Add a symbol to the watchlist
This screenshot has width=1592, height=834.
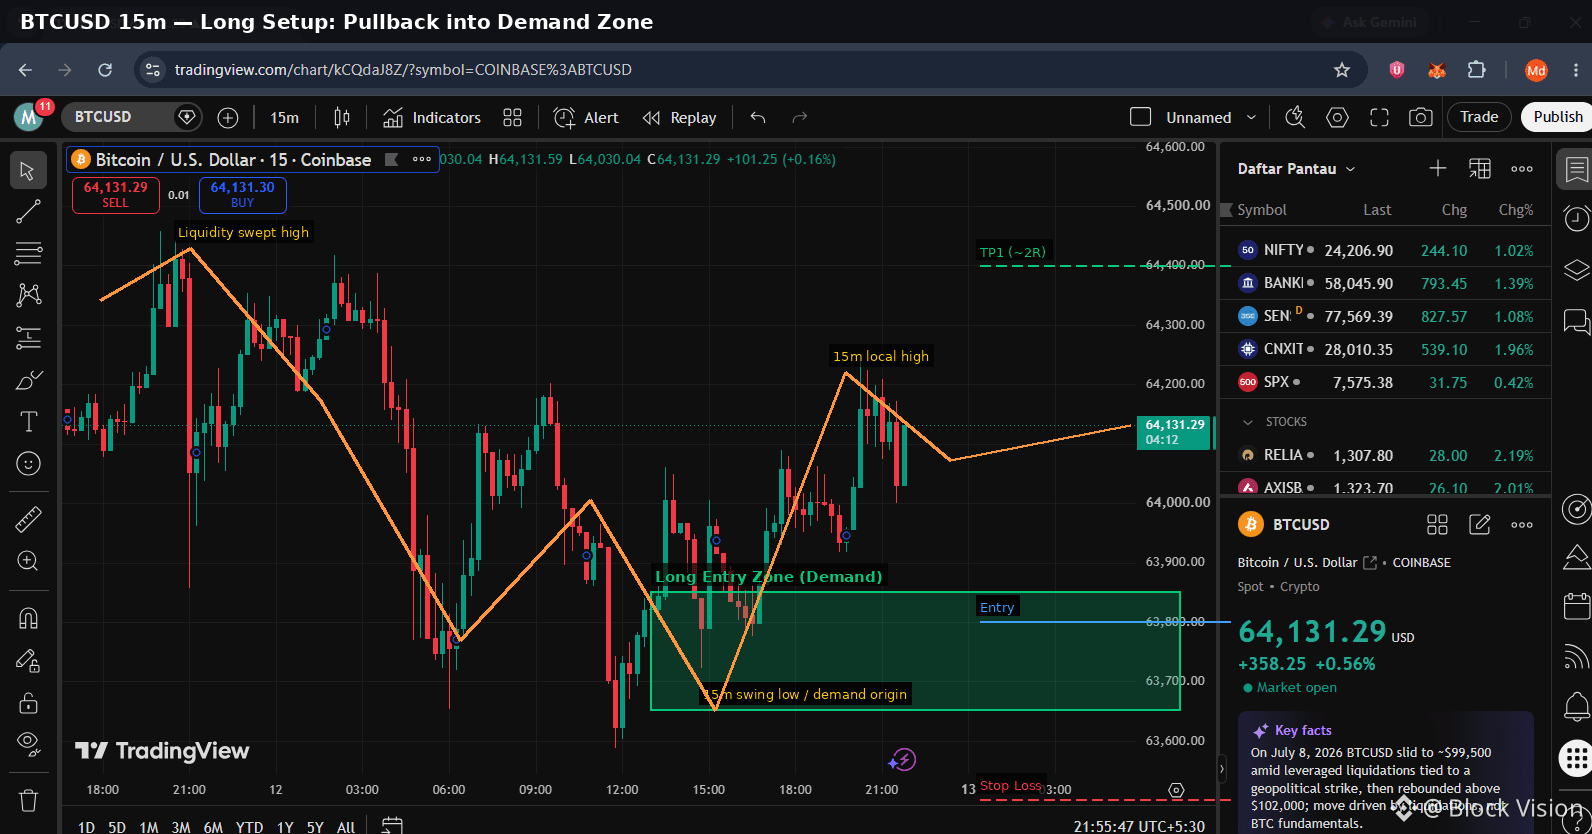pyautogui.click(x=1437, y=169)
